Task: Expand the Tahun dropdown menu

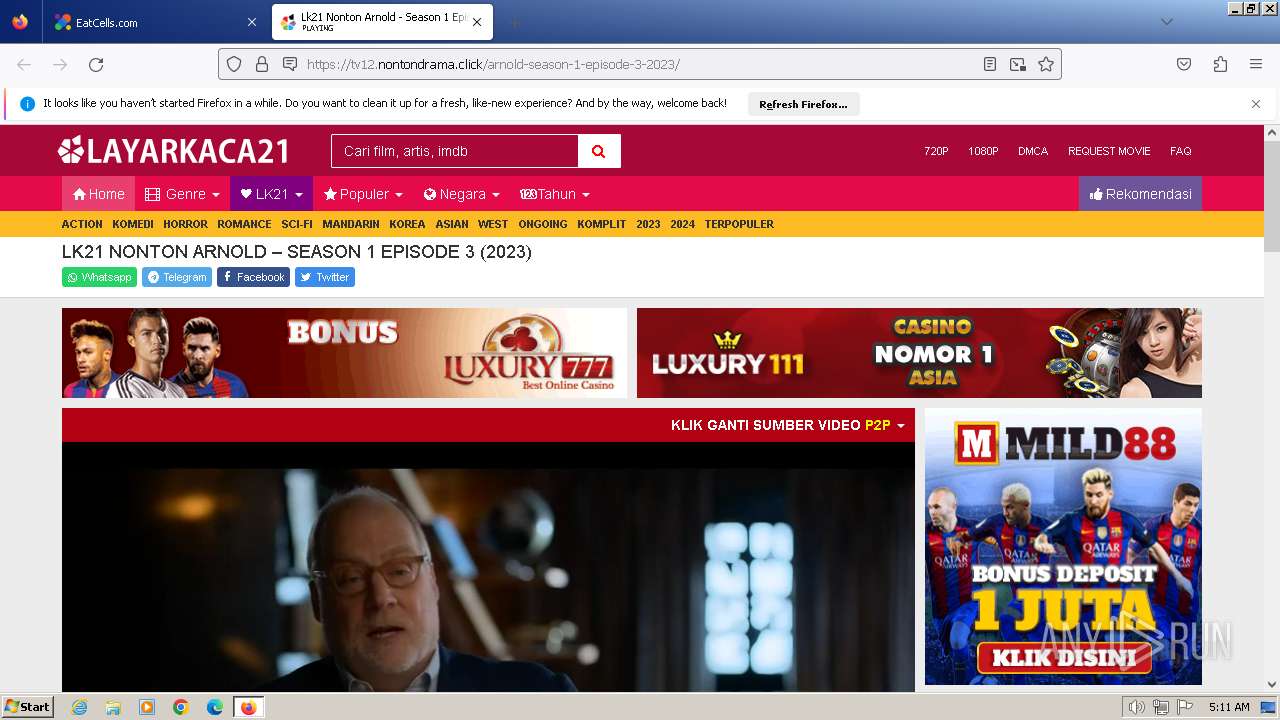Action: click(555, 194)
